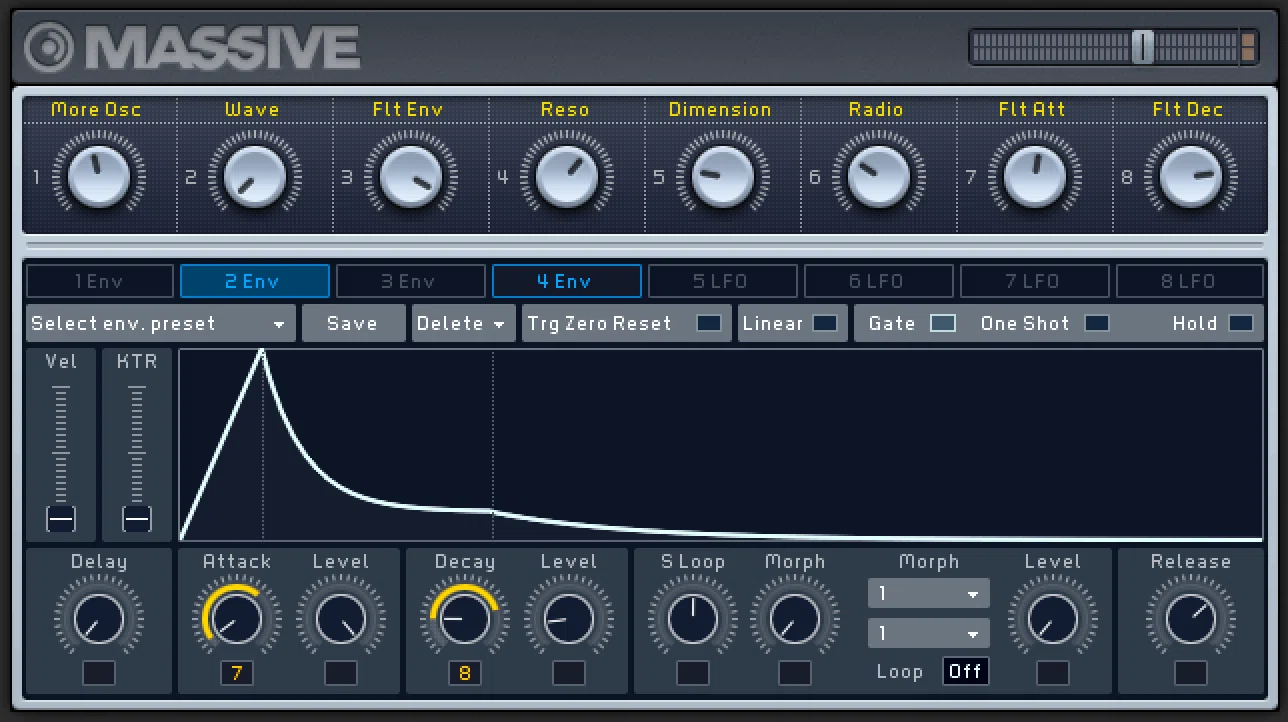Click the Vel slider handle

(61, 518)
